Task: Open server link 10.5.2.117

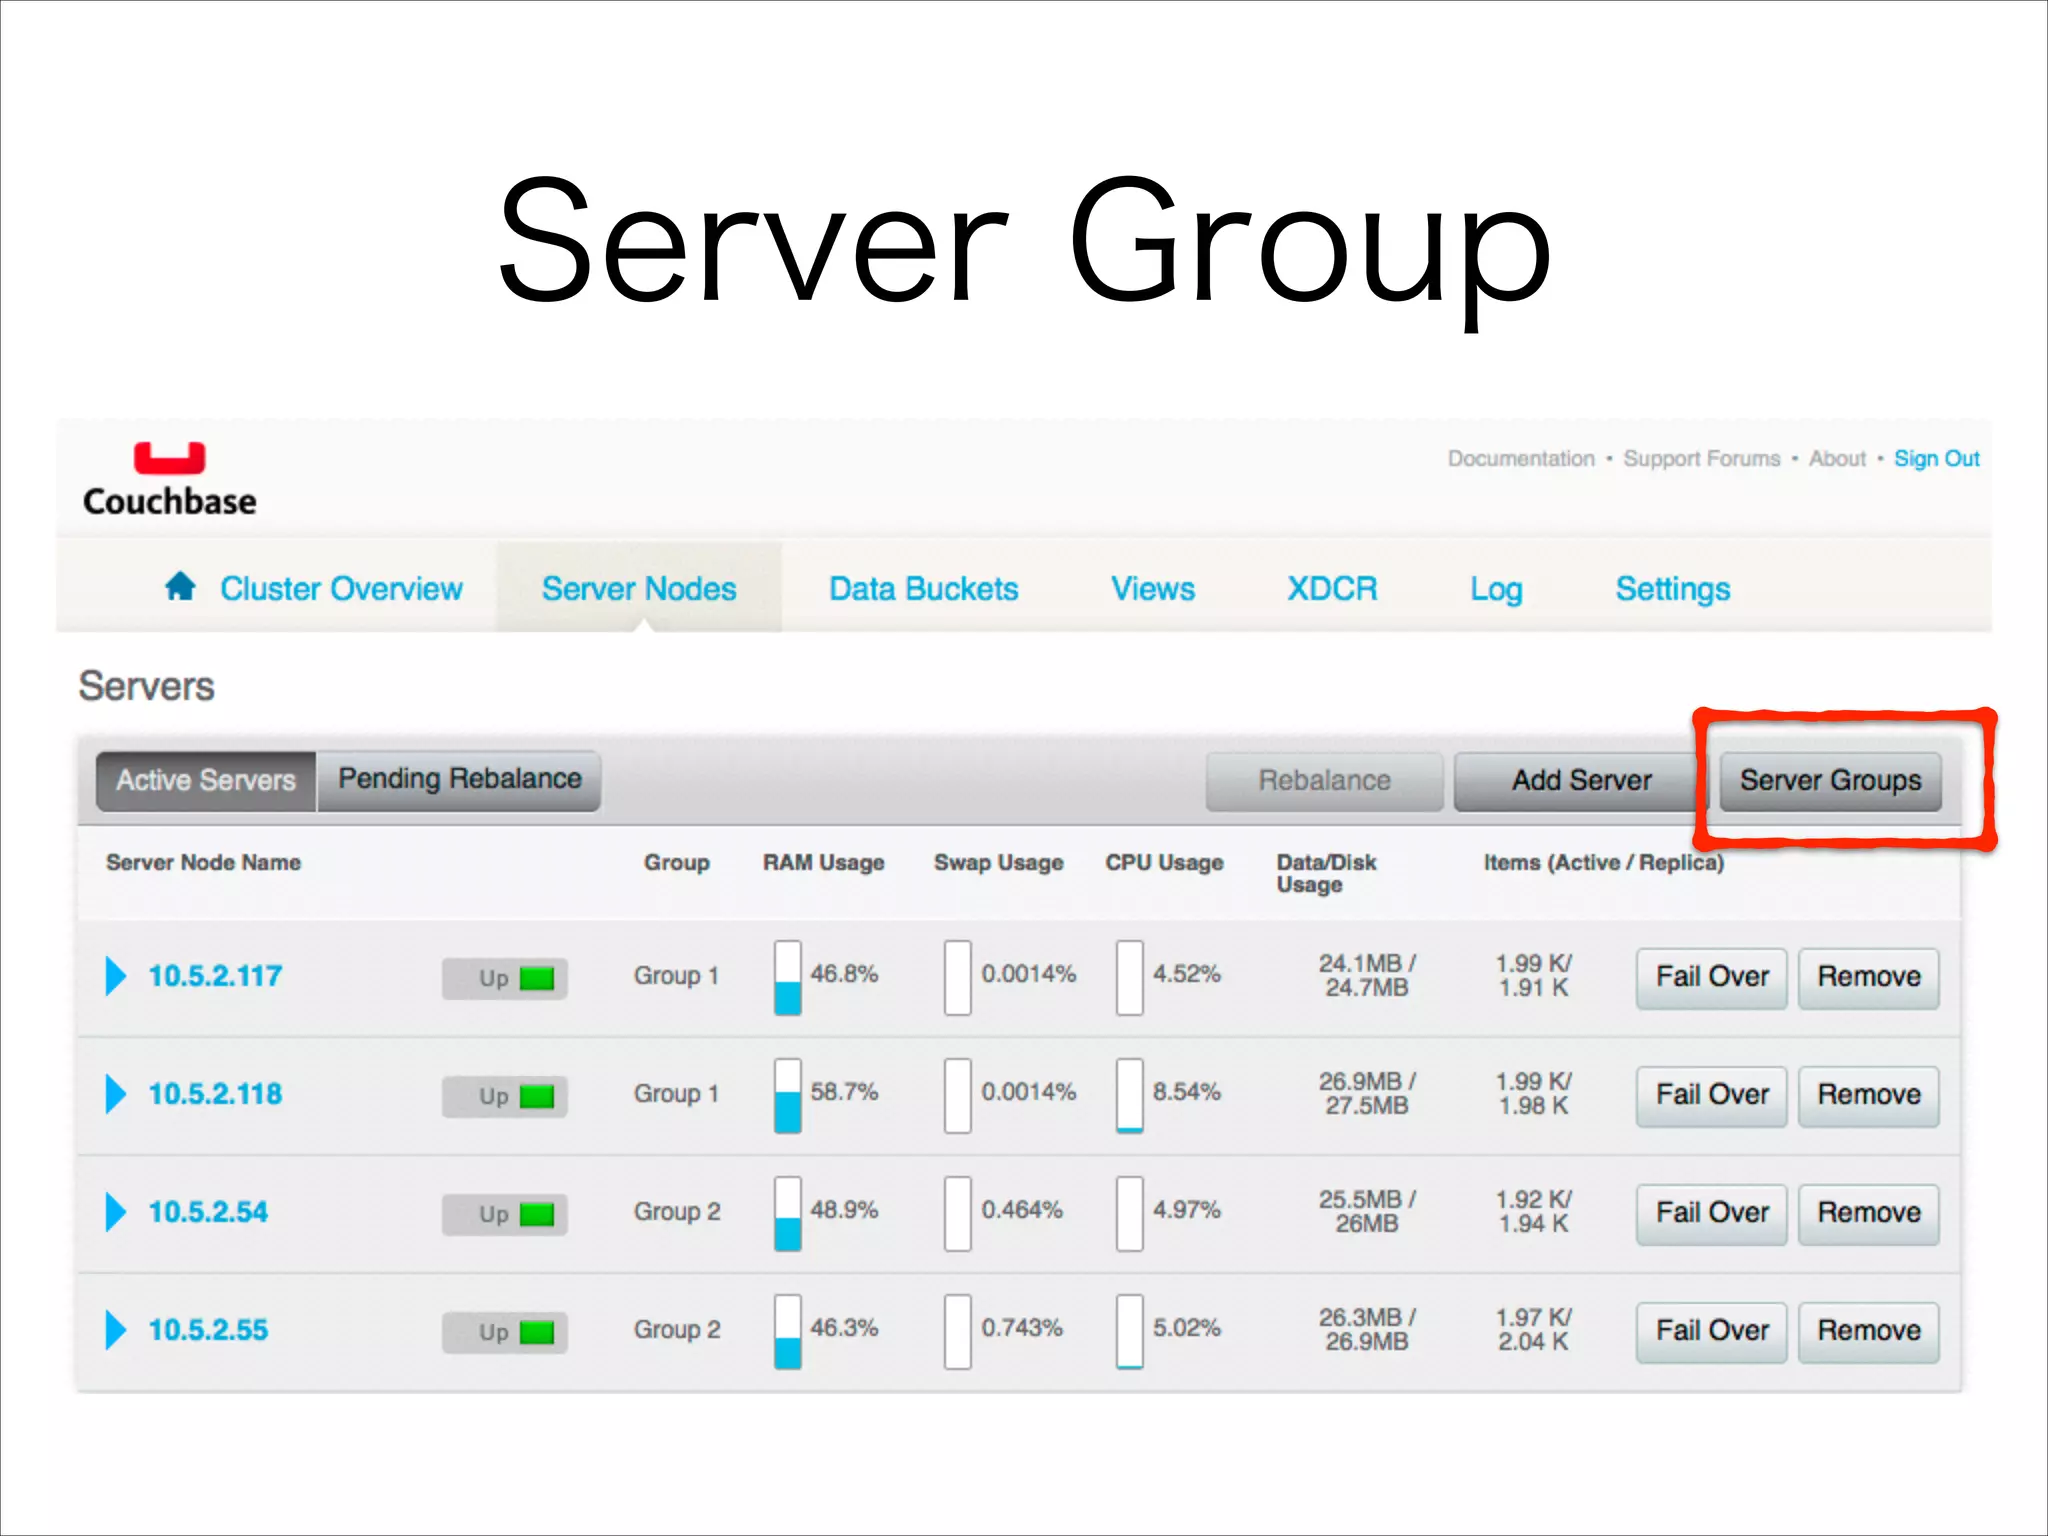Action: click(215, 976)
